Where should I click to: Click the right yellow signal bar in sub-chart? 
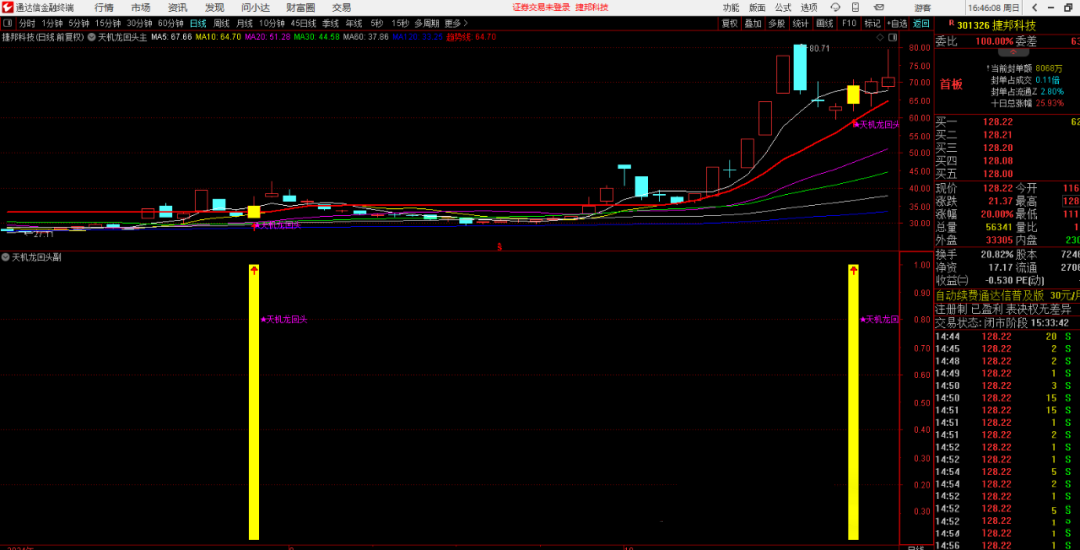(x=853, y=400)
